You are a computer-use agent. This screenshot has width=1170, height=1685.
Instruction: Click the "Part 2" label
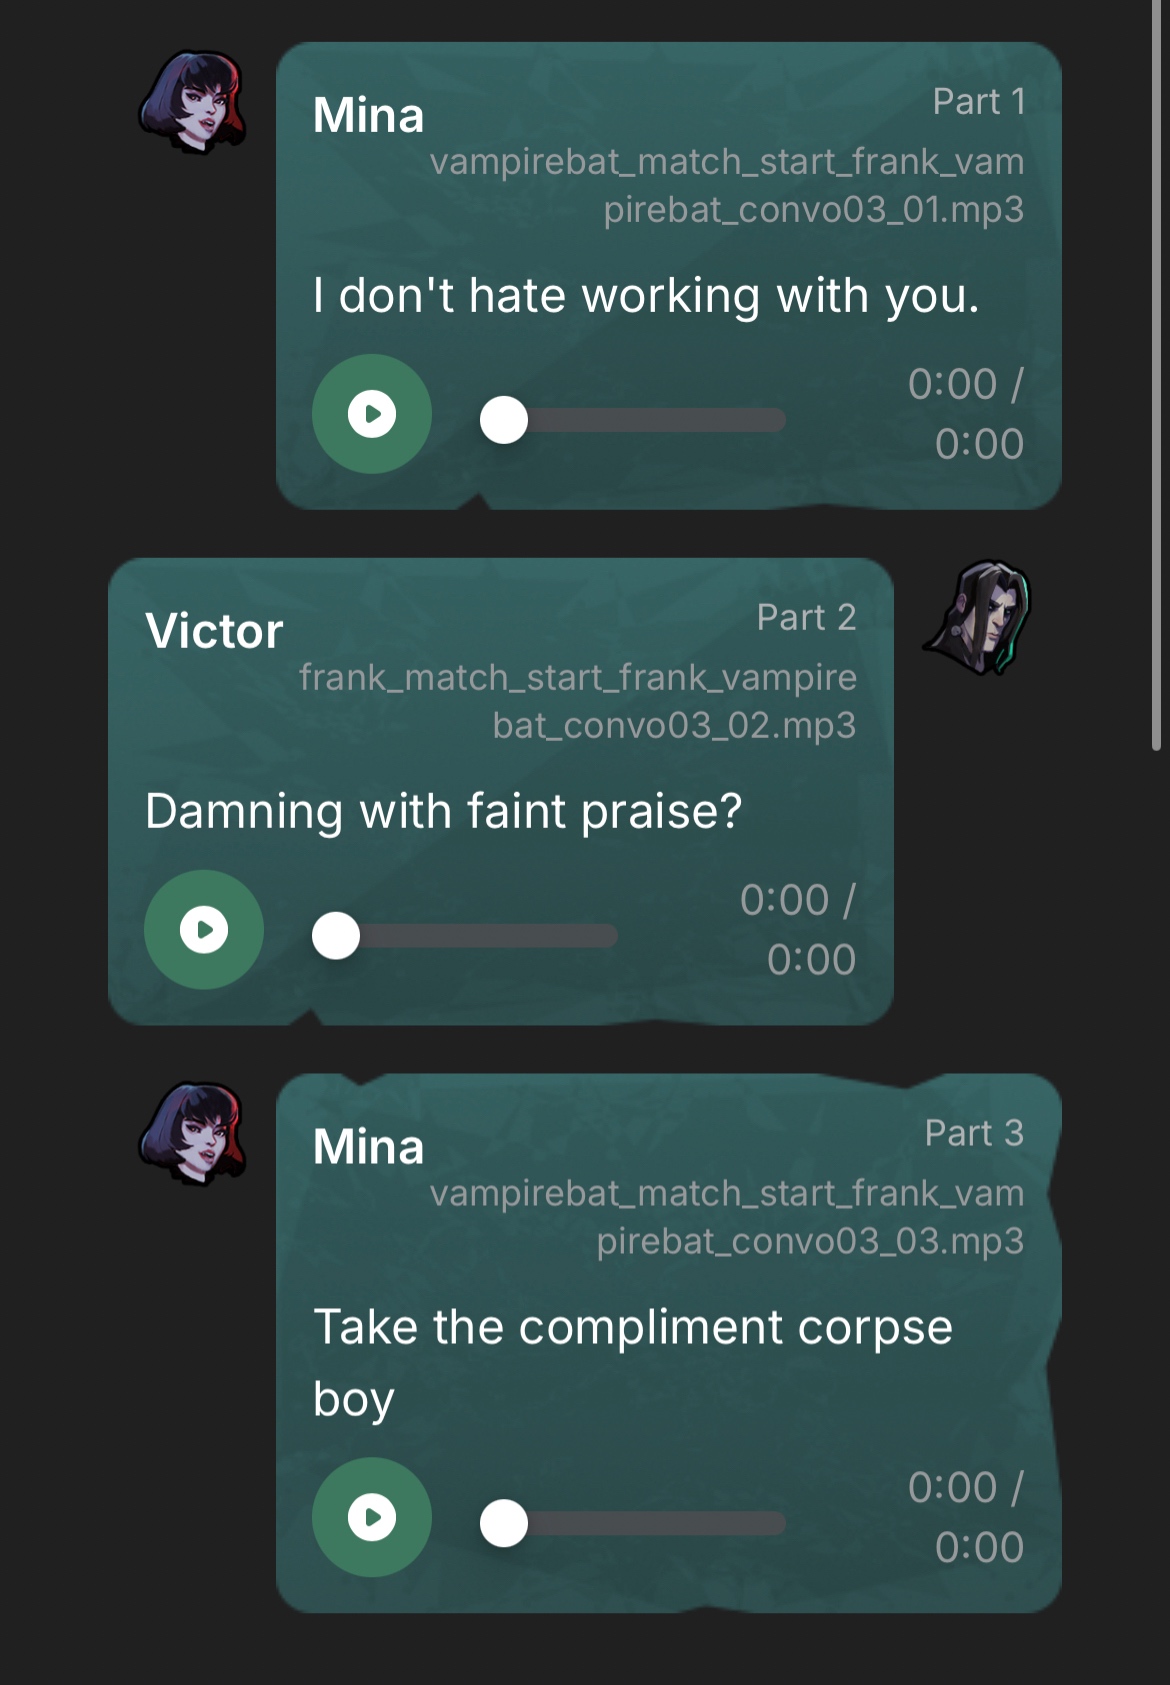click(806, 618)
